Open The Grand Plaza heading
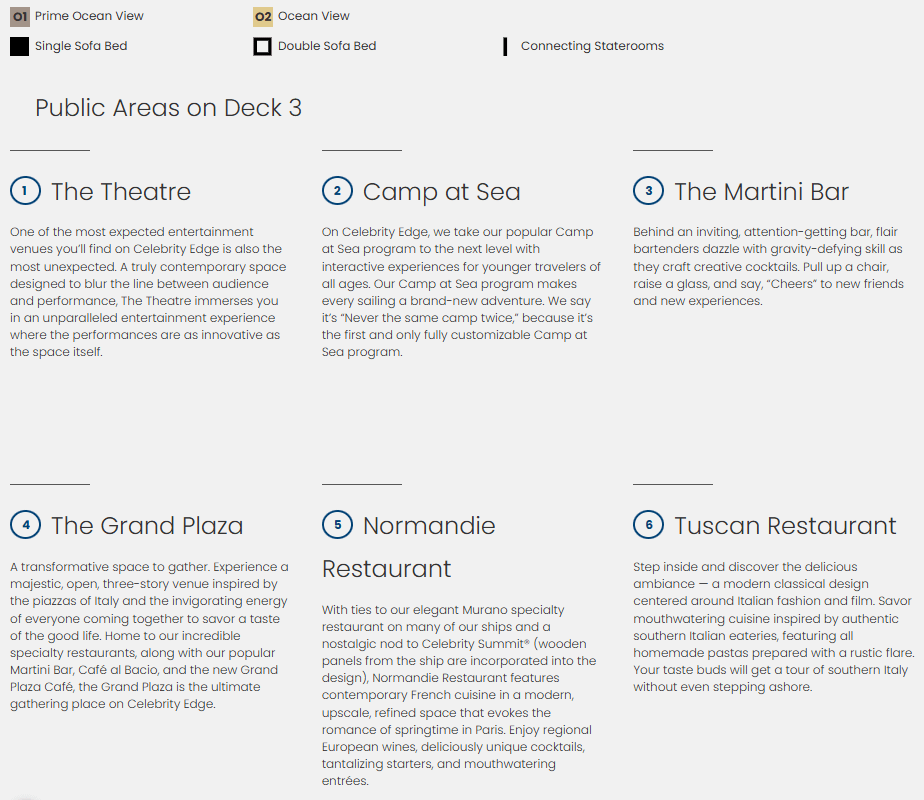The image size is (924, 800). pyautogui.click(x=147, y=525)
